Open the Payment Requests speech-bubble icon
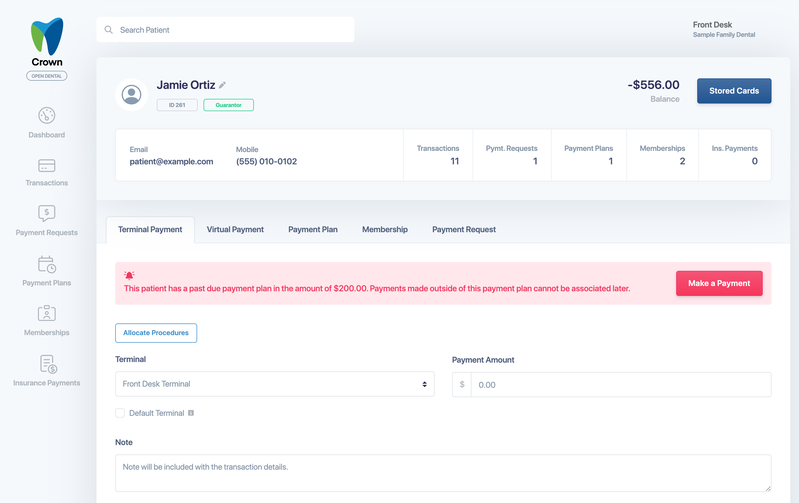This screenshot has width=799, height=503. click(x=46, y=213)
